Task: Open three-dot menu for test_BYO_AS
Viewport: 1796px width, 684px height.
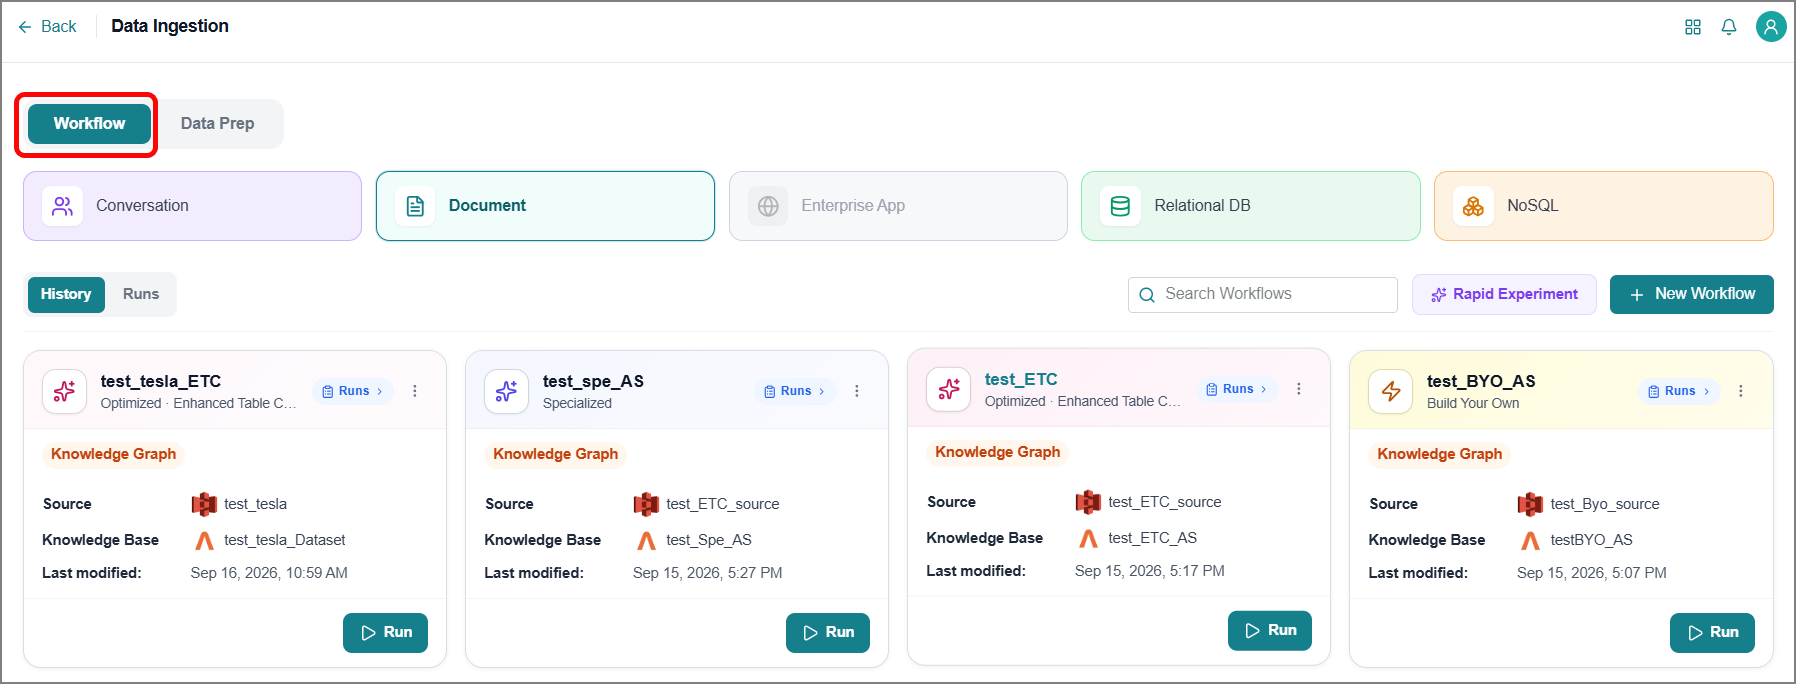Action: point(1741,391)
